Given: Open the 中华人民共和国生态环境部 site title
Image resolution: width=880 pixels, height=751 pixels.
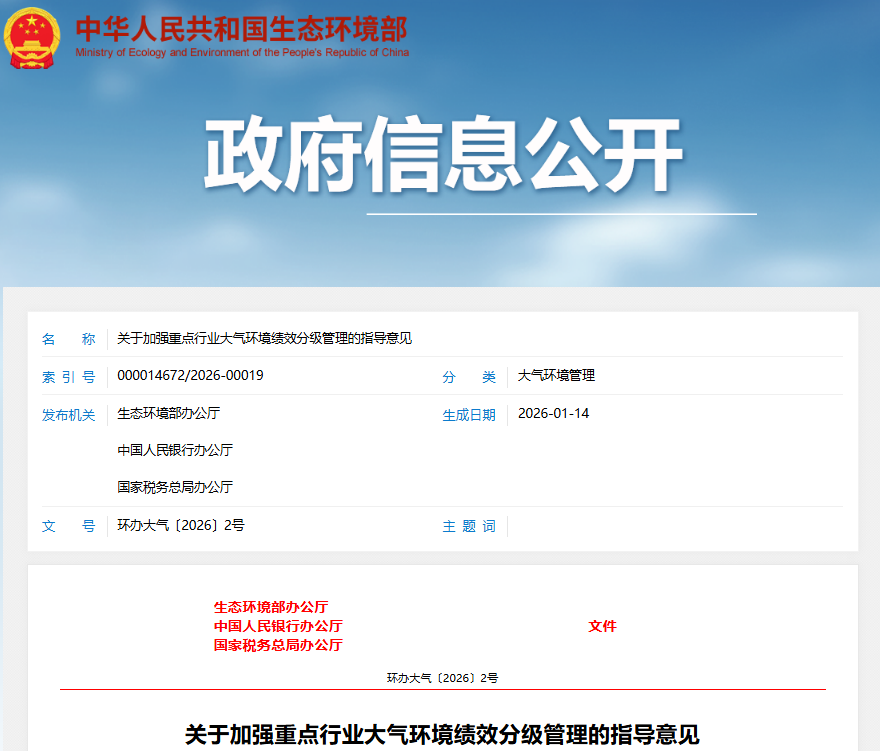Looking at the screenshot, I should point(241,26).
